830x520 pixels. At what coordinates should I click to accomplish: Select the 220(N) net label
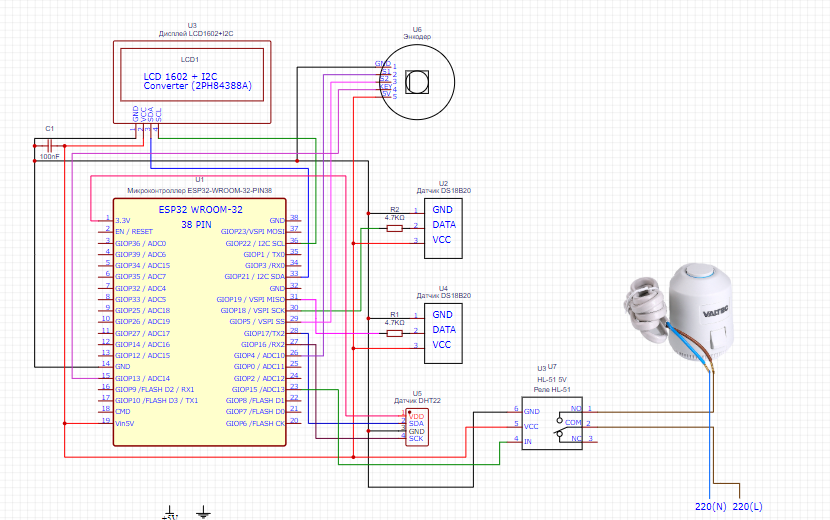[710, 507]
